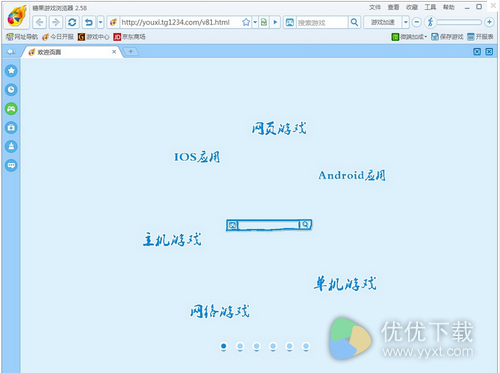Open the 文件 menu
Screen dimensions: 500x373
pos(375,7)
